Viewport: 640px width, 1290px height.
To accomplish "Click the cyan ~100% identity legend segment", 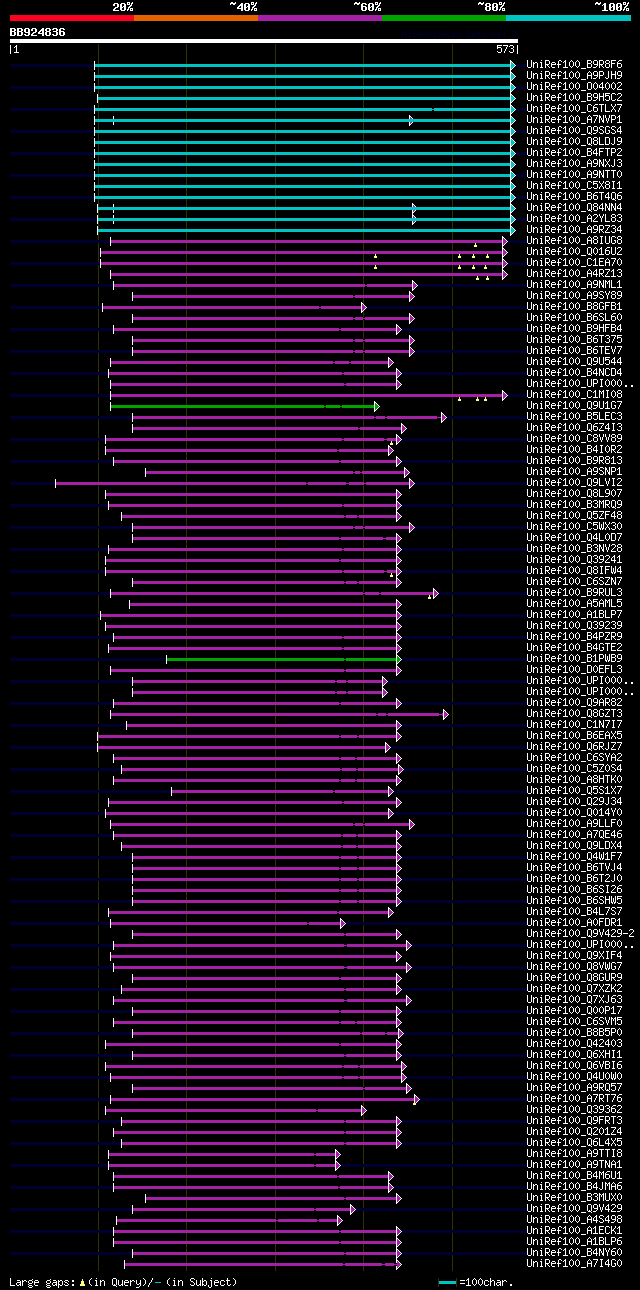I will pos(567,18).
